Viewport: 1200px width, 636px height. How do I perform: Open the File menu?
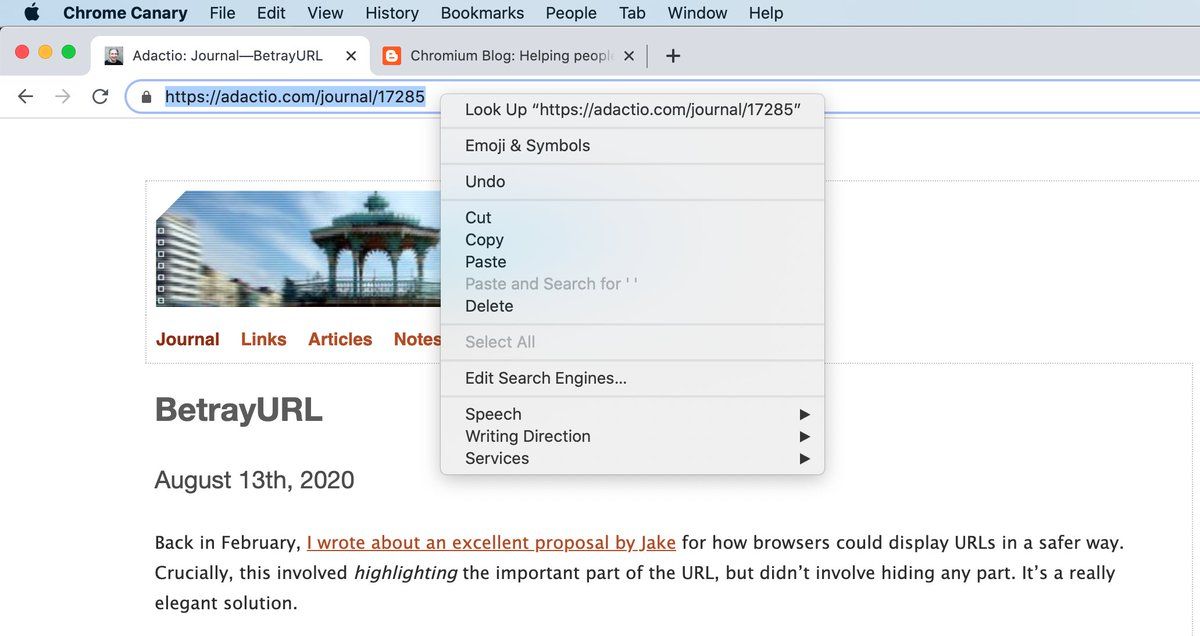[x=222, y=13]
